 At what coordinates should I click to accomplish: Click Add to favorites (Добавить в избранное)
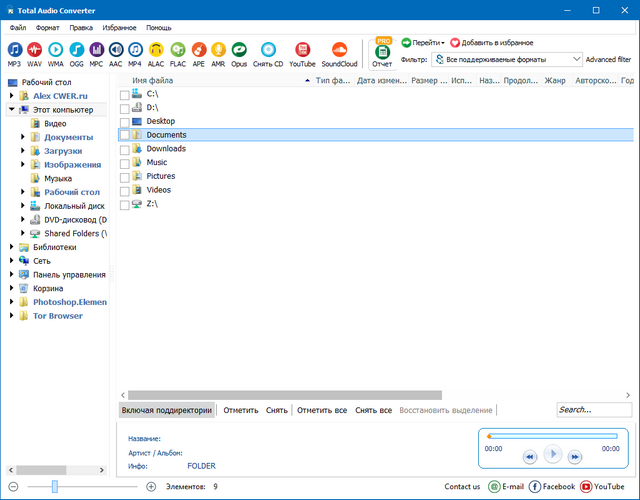tap(491, 43)
